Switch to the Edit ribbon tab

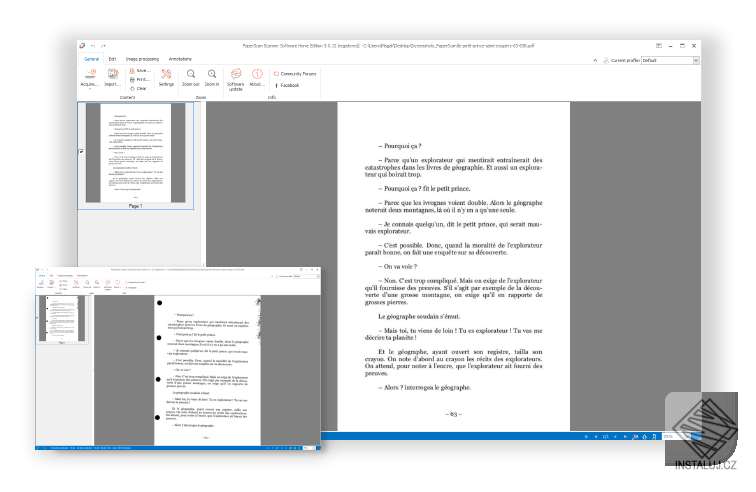[x=112, y=59]
